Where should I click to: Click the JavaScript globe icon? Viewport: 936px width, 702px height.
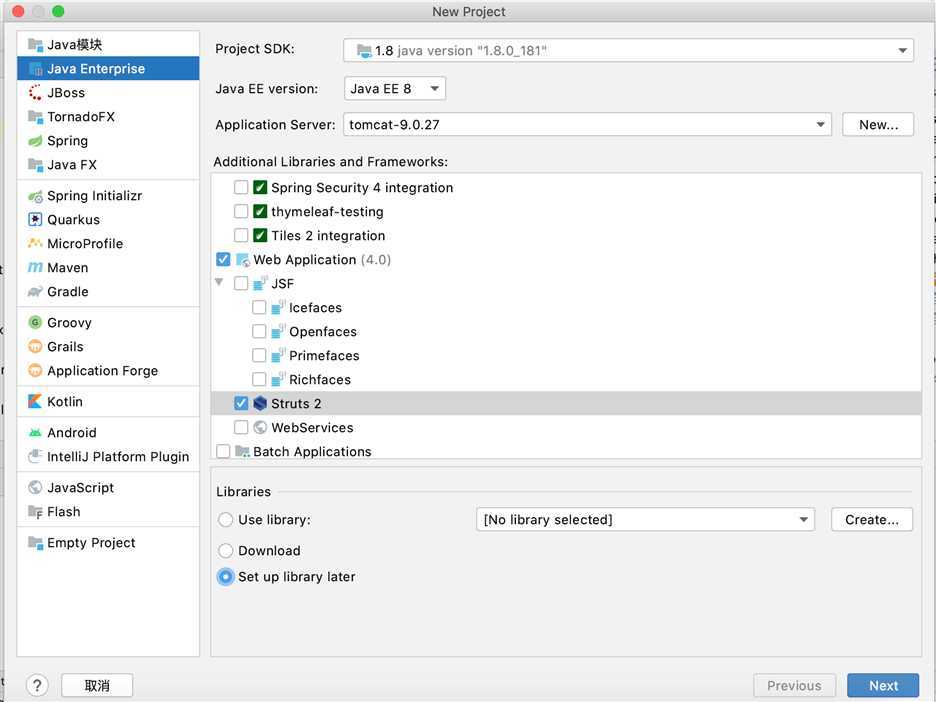point(35,488)
